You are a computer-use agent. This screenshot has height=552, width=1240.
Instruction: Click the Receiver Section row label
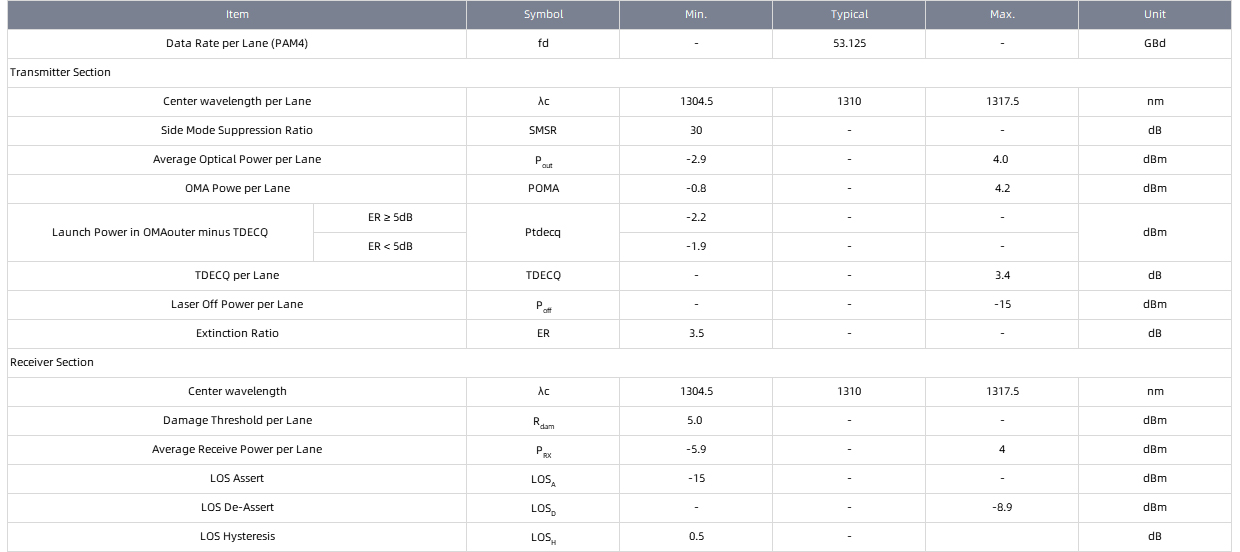click(52, 363)
